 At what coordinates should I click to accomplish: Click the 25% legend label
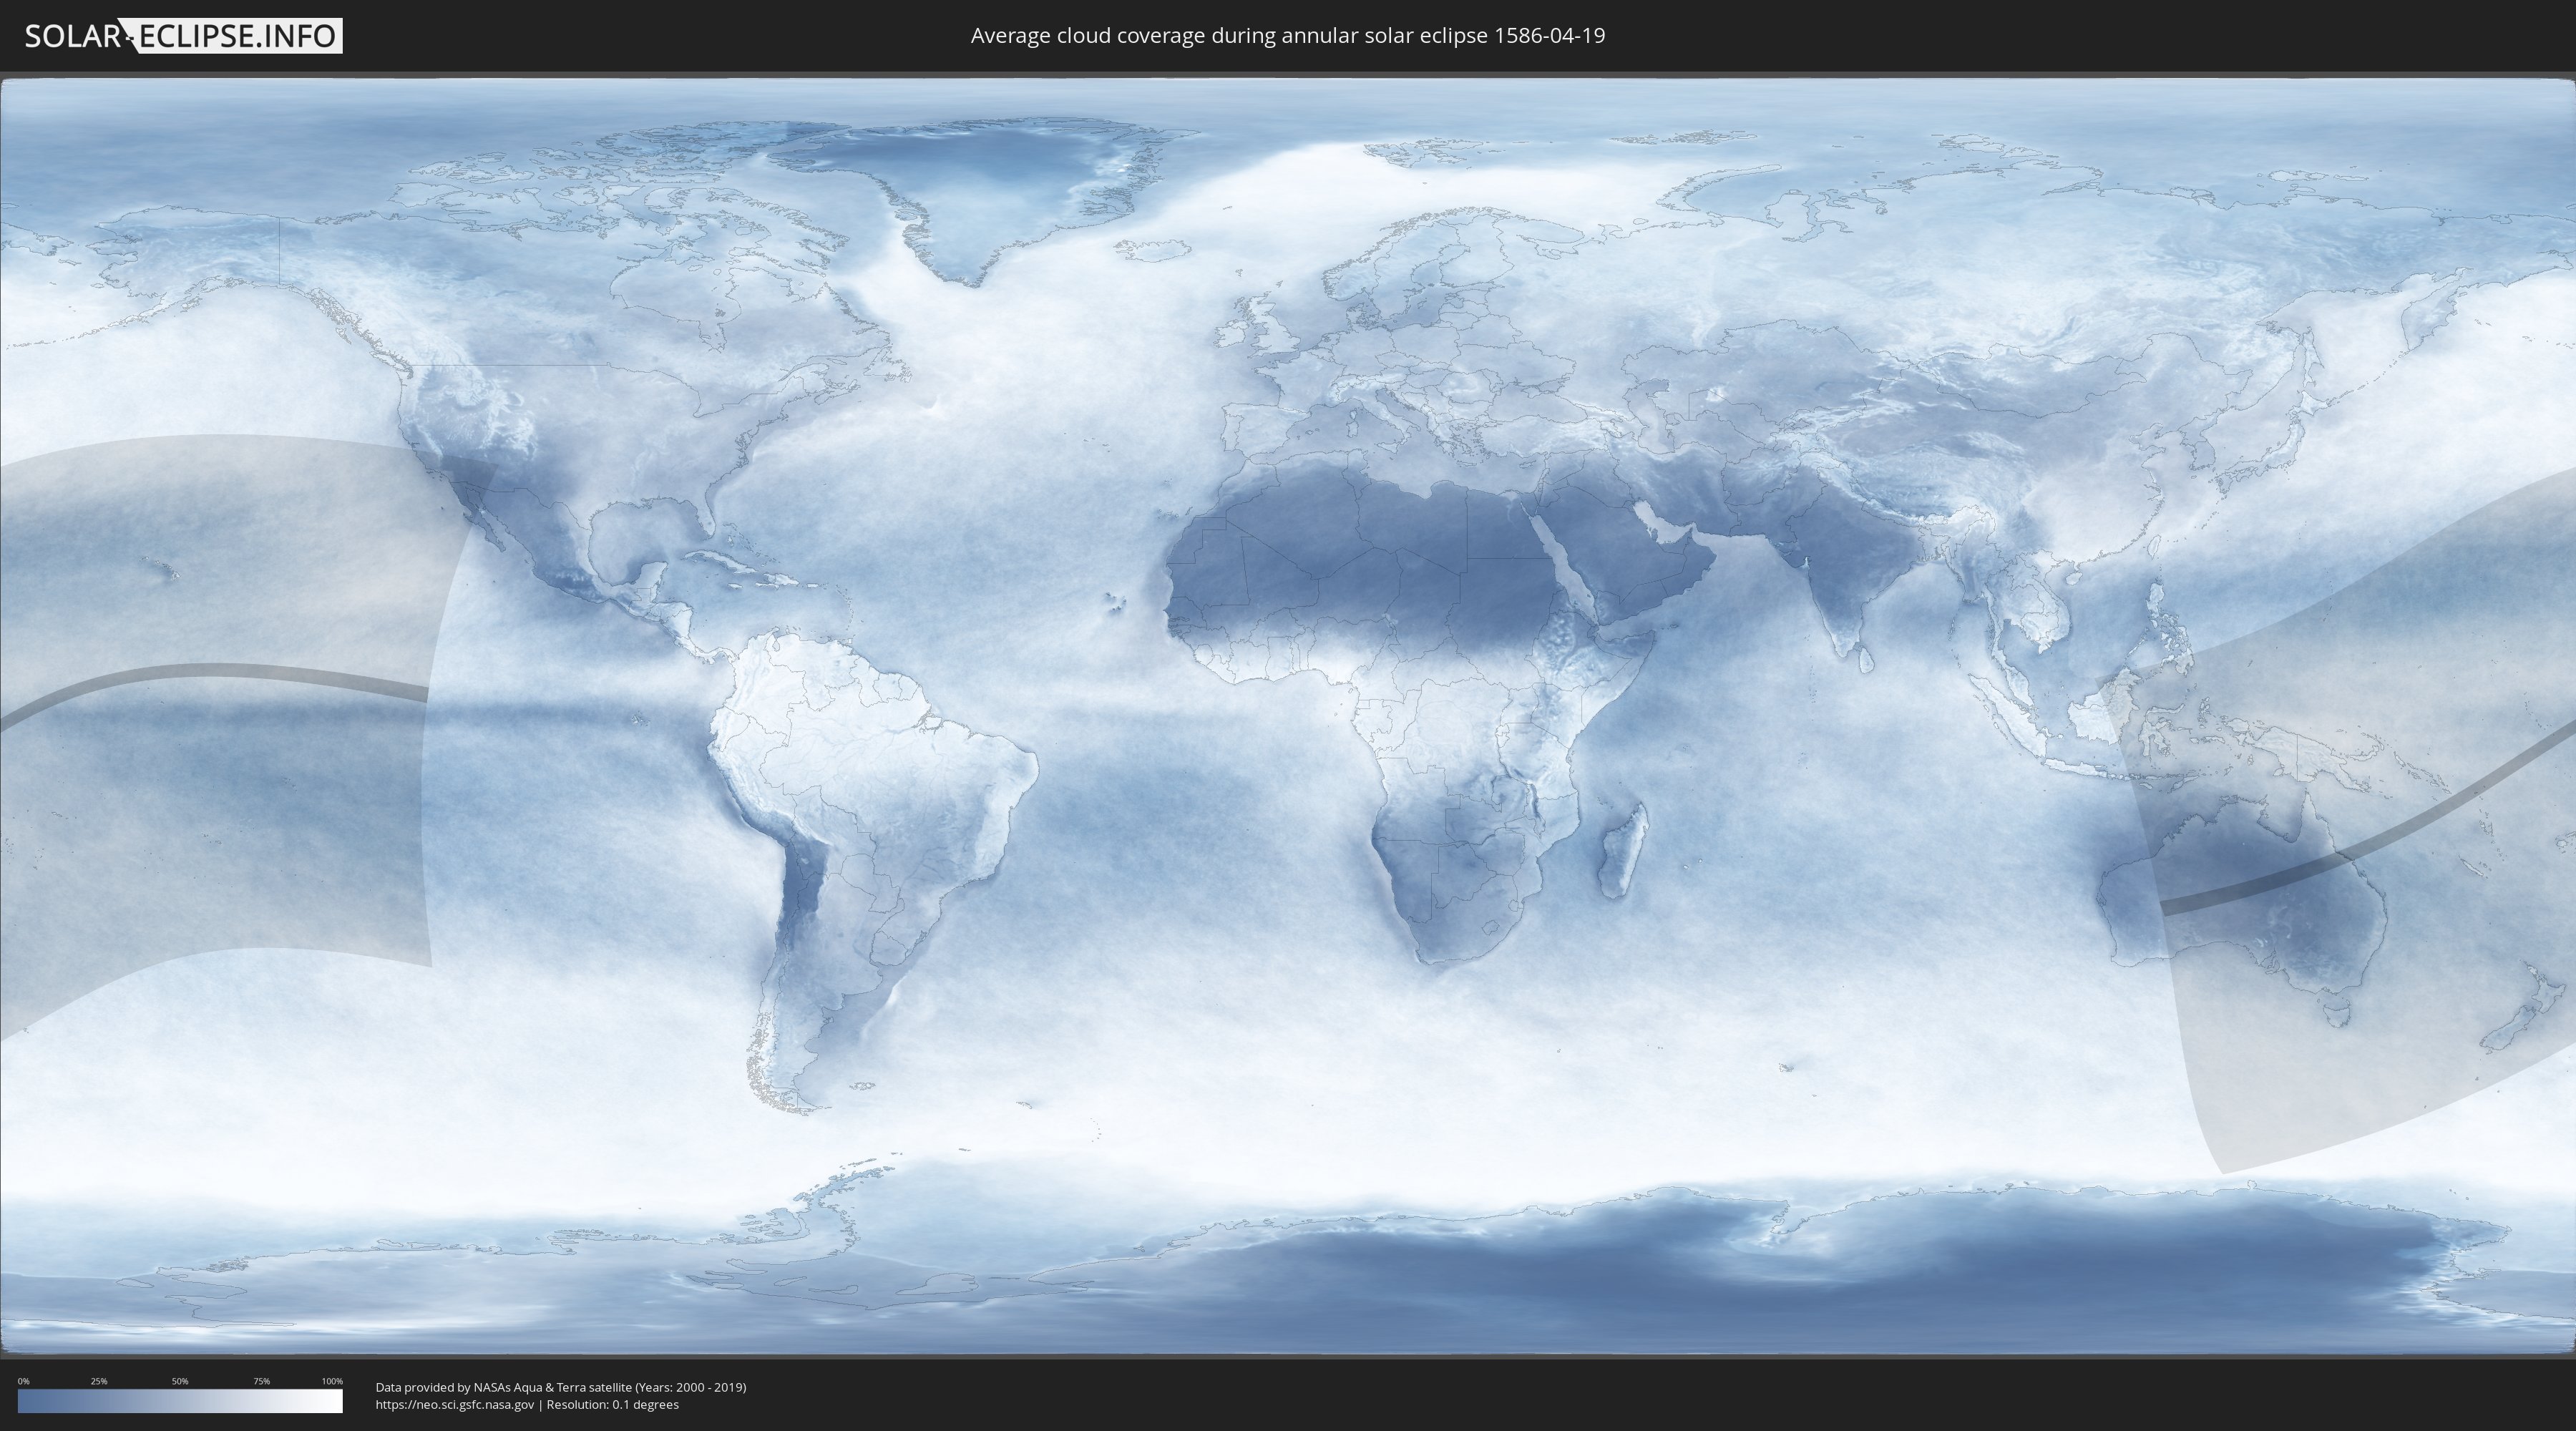pyautogui.click(x=99, y=1381)
